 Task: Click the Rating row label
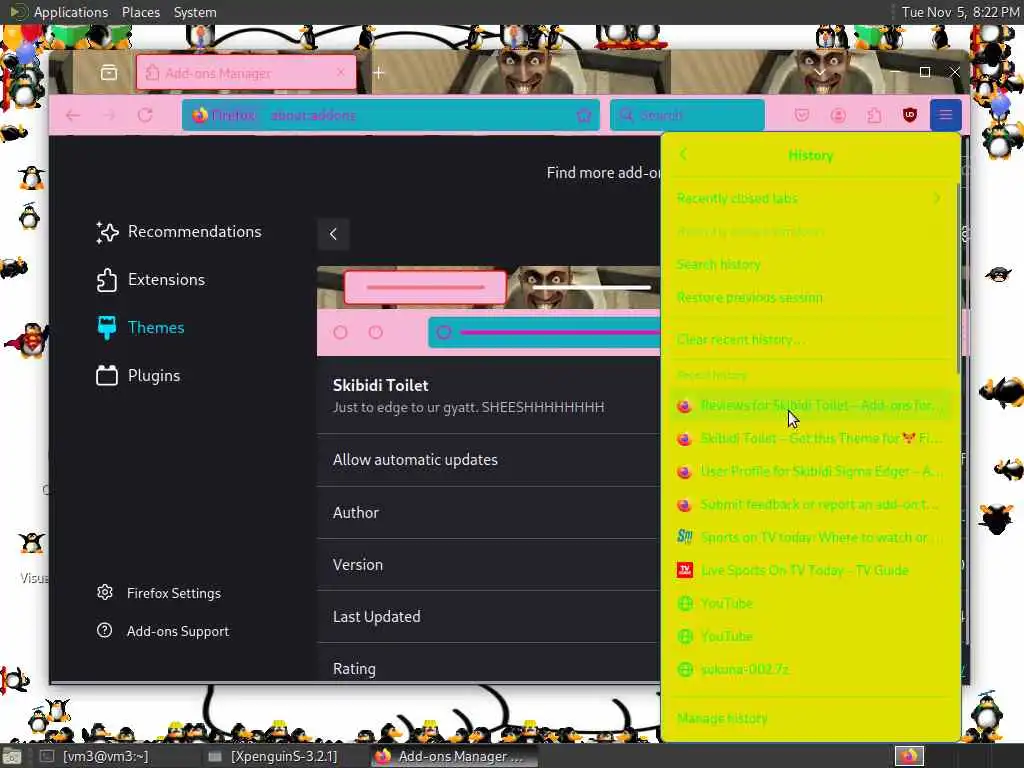tap(355, 669)
